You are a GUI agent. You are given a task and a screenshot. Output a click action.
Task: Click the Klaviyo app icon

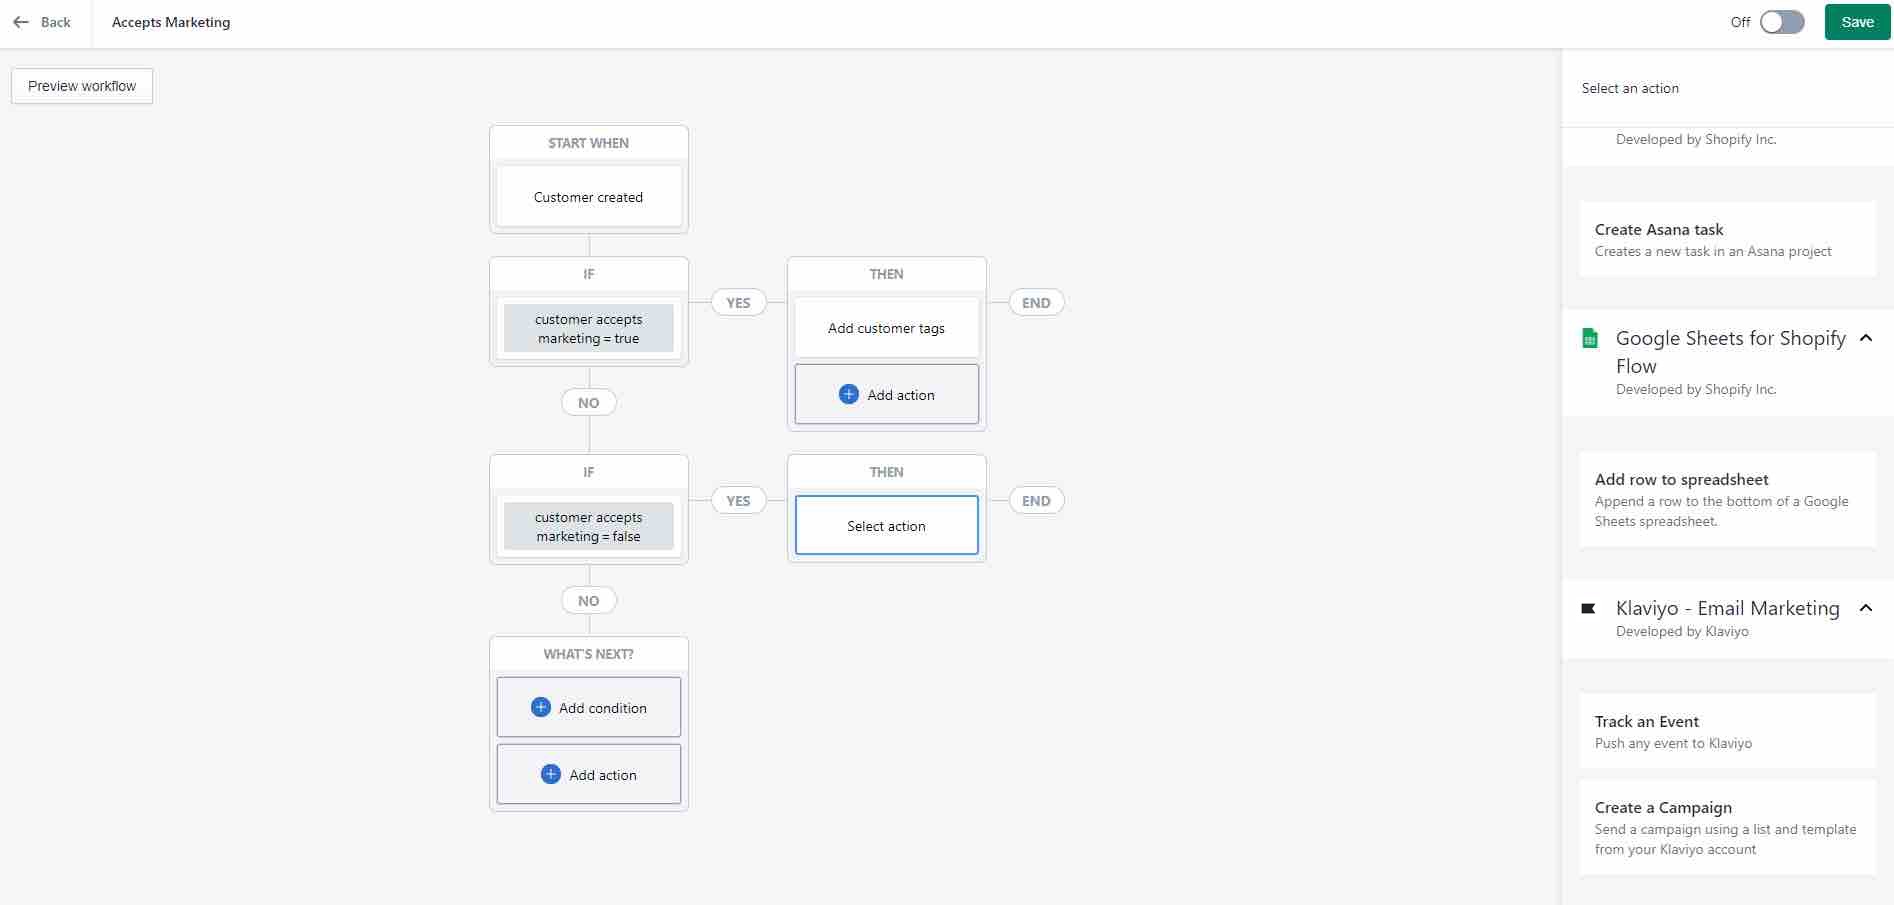tap(1588, 608)
